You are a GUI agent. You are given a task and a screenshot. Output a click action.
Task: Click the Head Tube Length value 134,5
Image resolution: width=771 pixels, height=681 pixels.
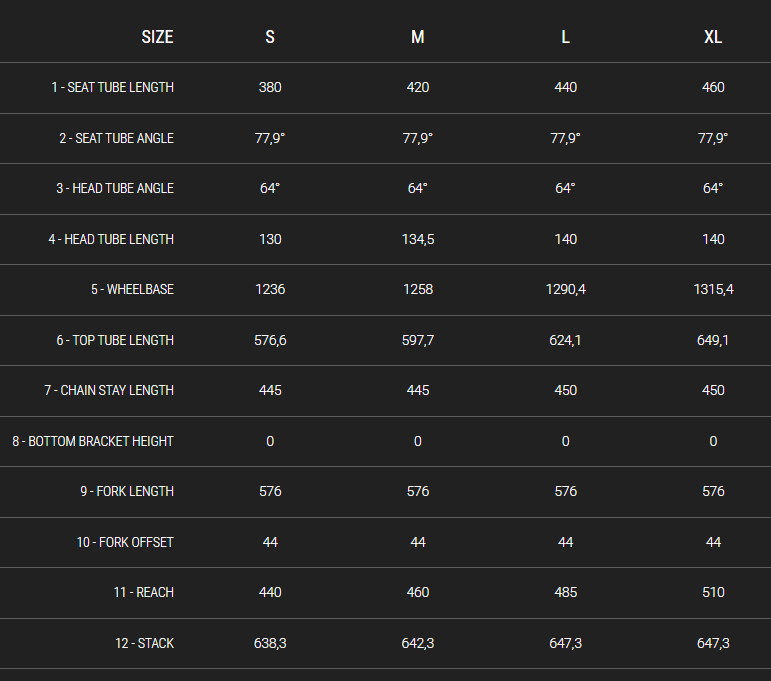pyautogui.click(x=418, y=239)
